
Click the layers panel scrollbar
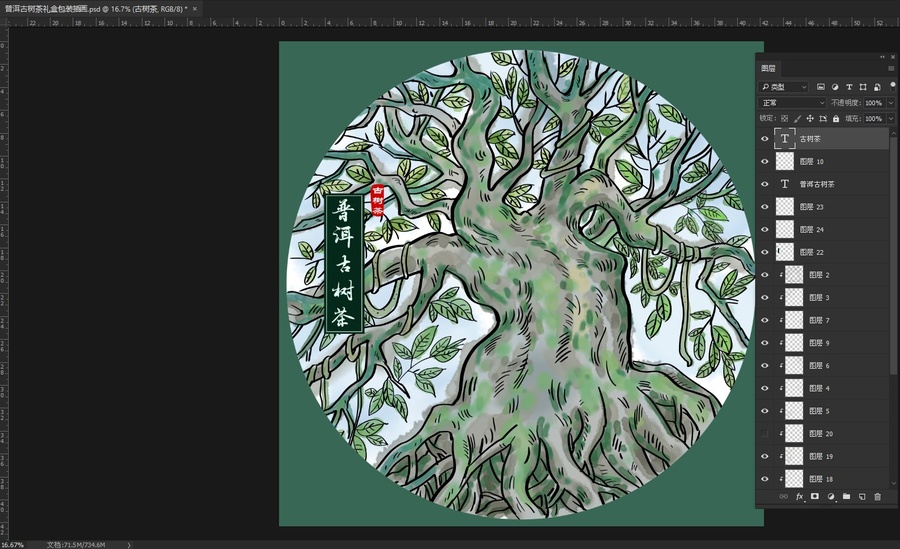click(893, 258)
